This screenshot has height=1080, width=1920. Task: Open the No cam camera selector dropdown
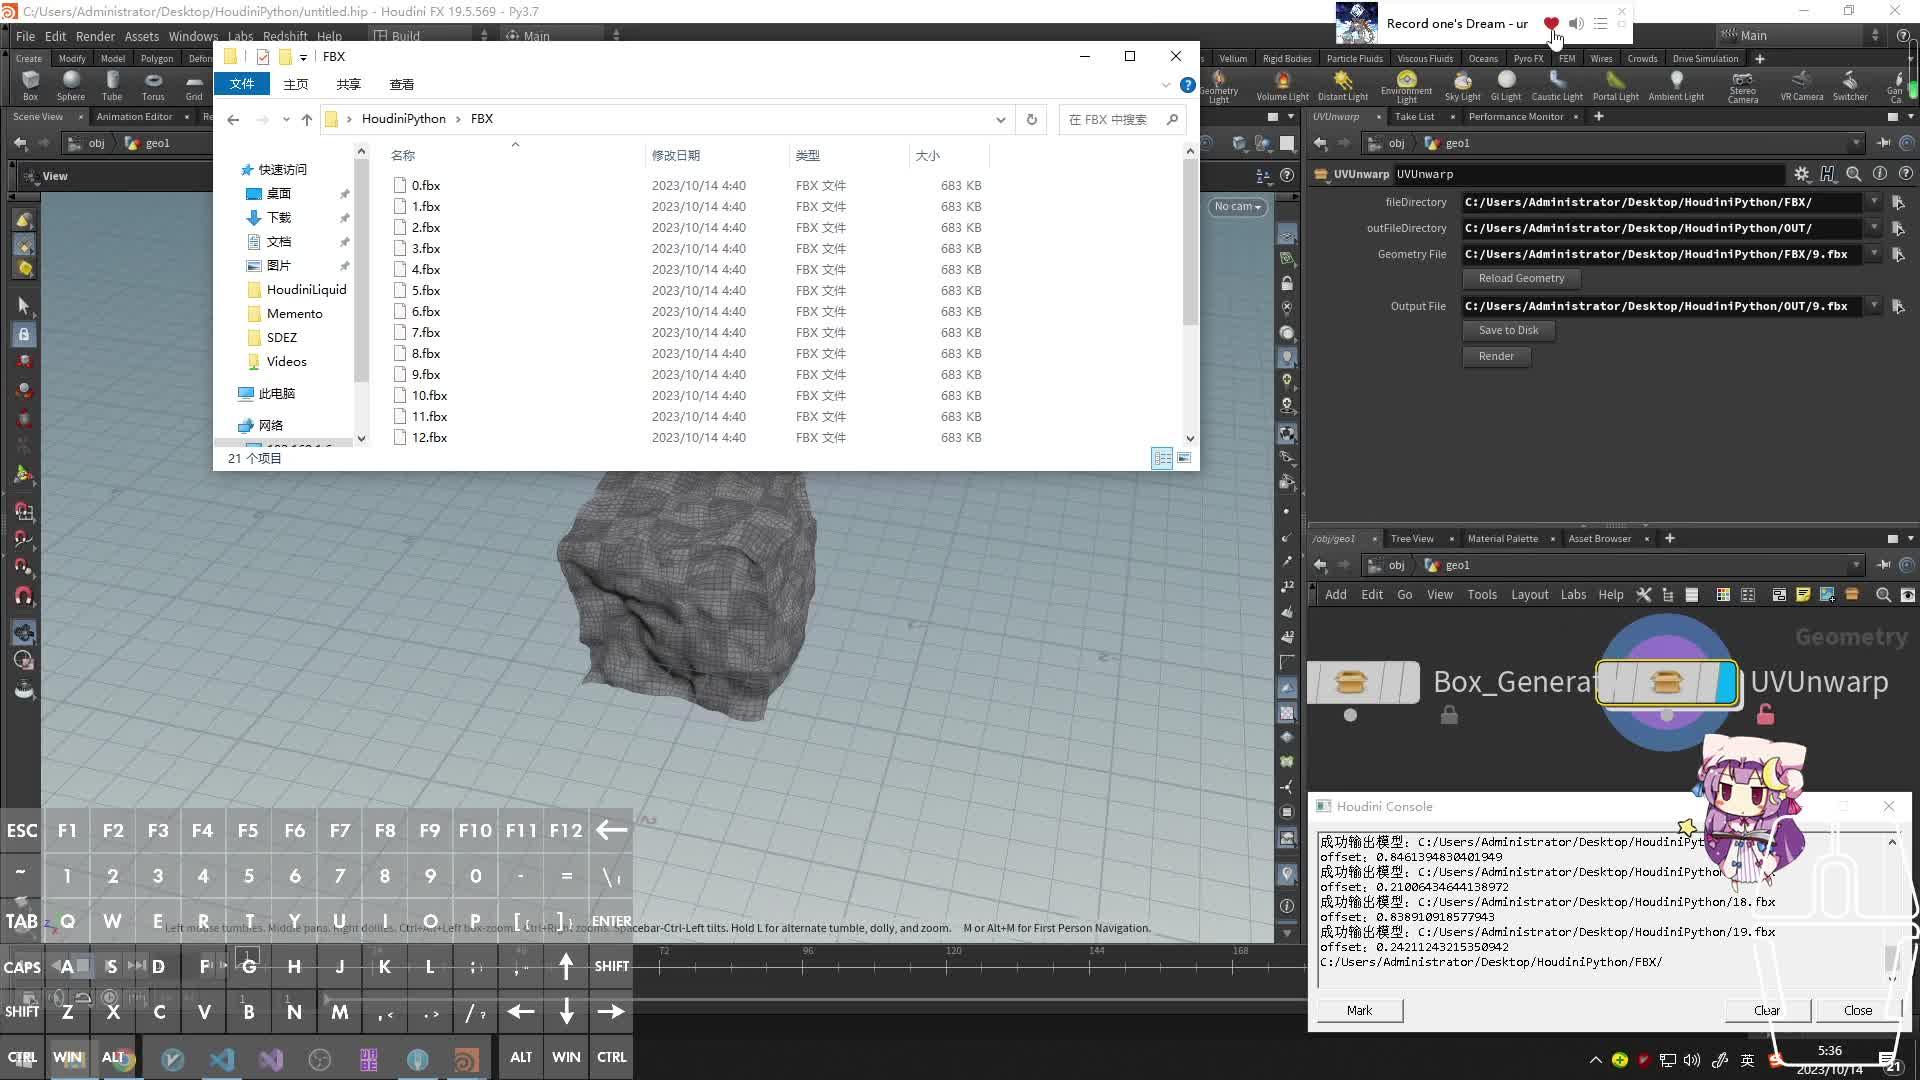coord(1237,207)
